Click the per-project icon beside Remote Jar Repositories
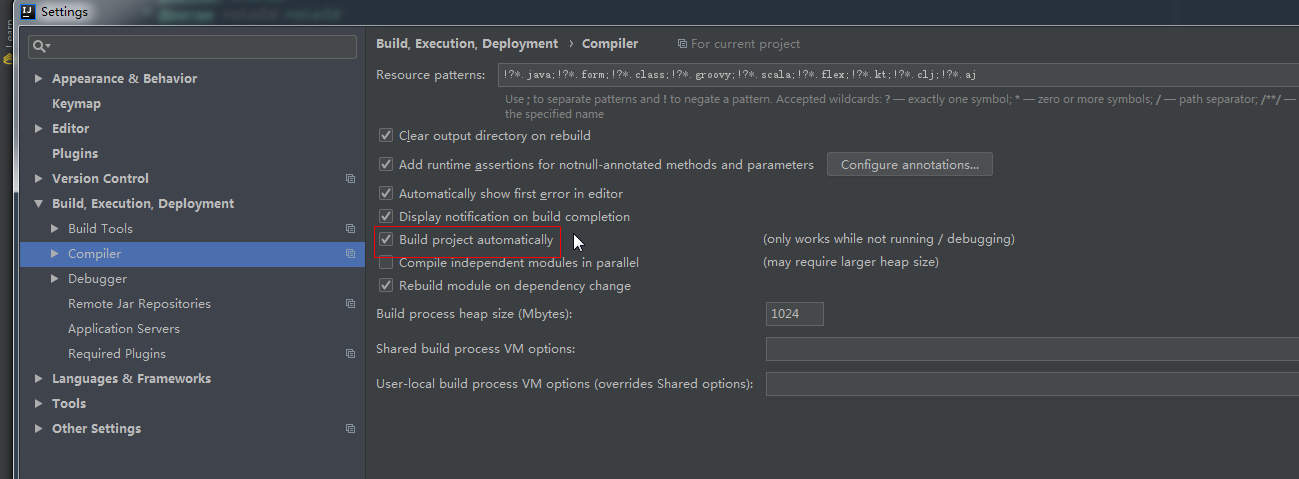Image resolution: width=1299 pixels, height=479 pixels. (x=350, y=304)
